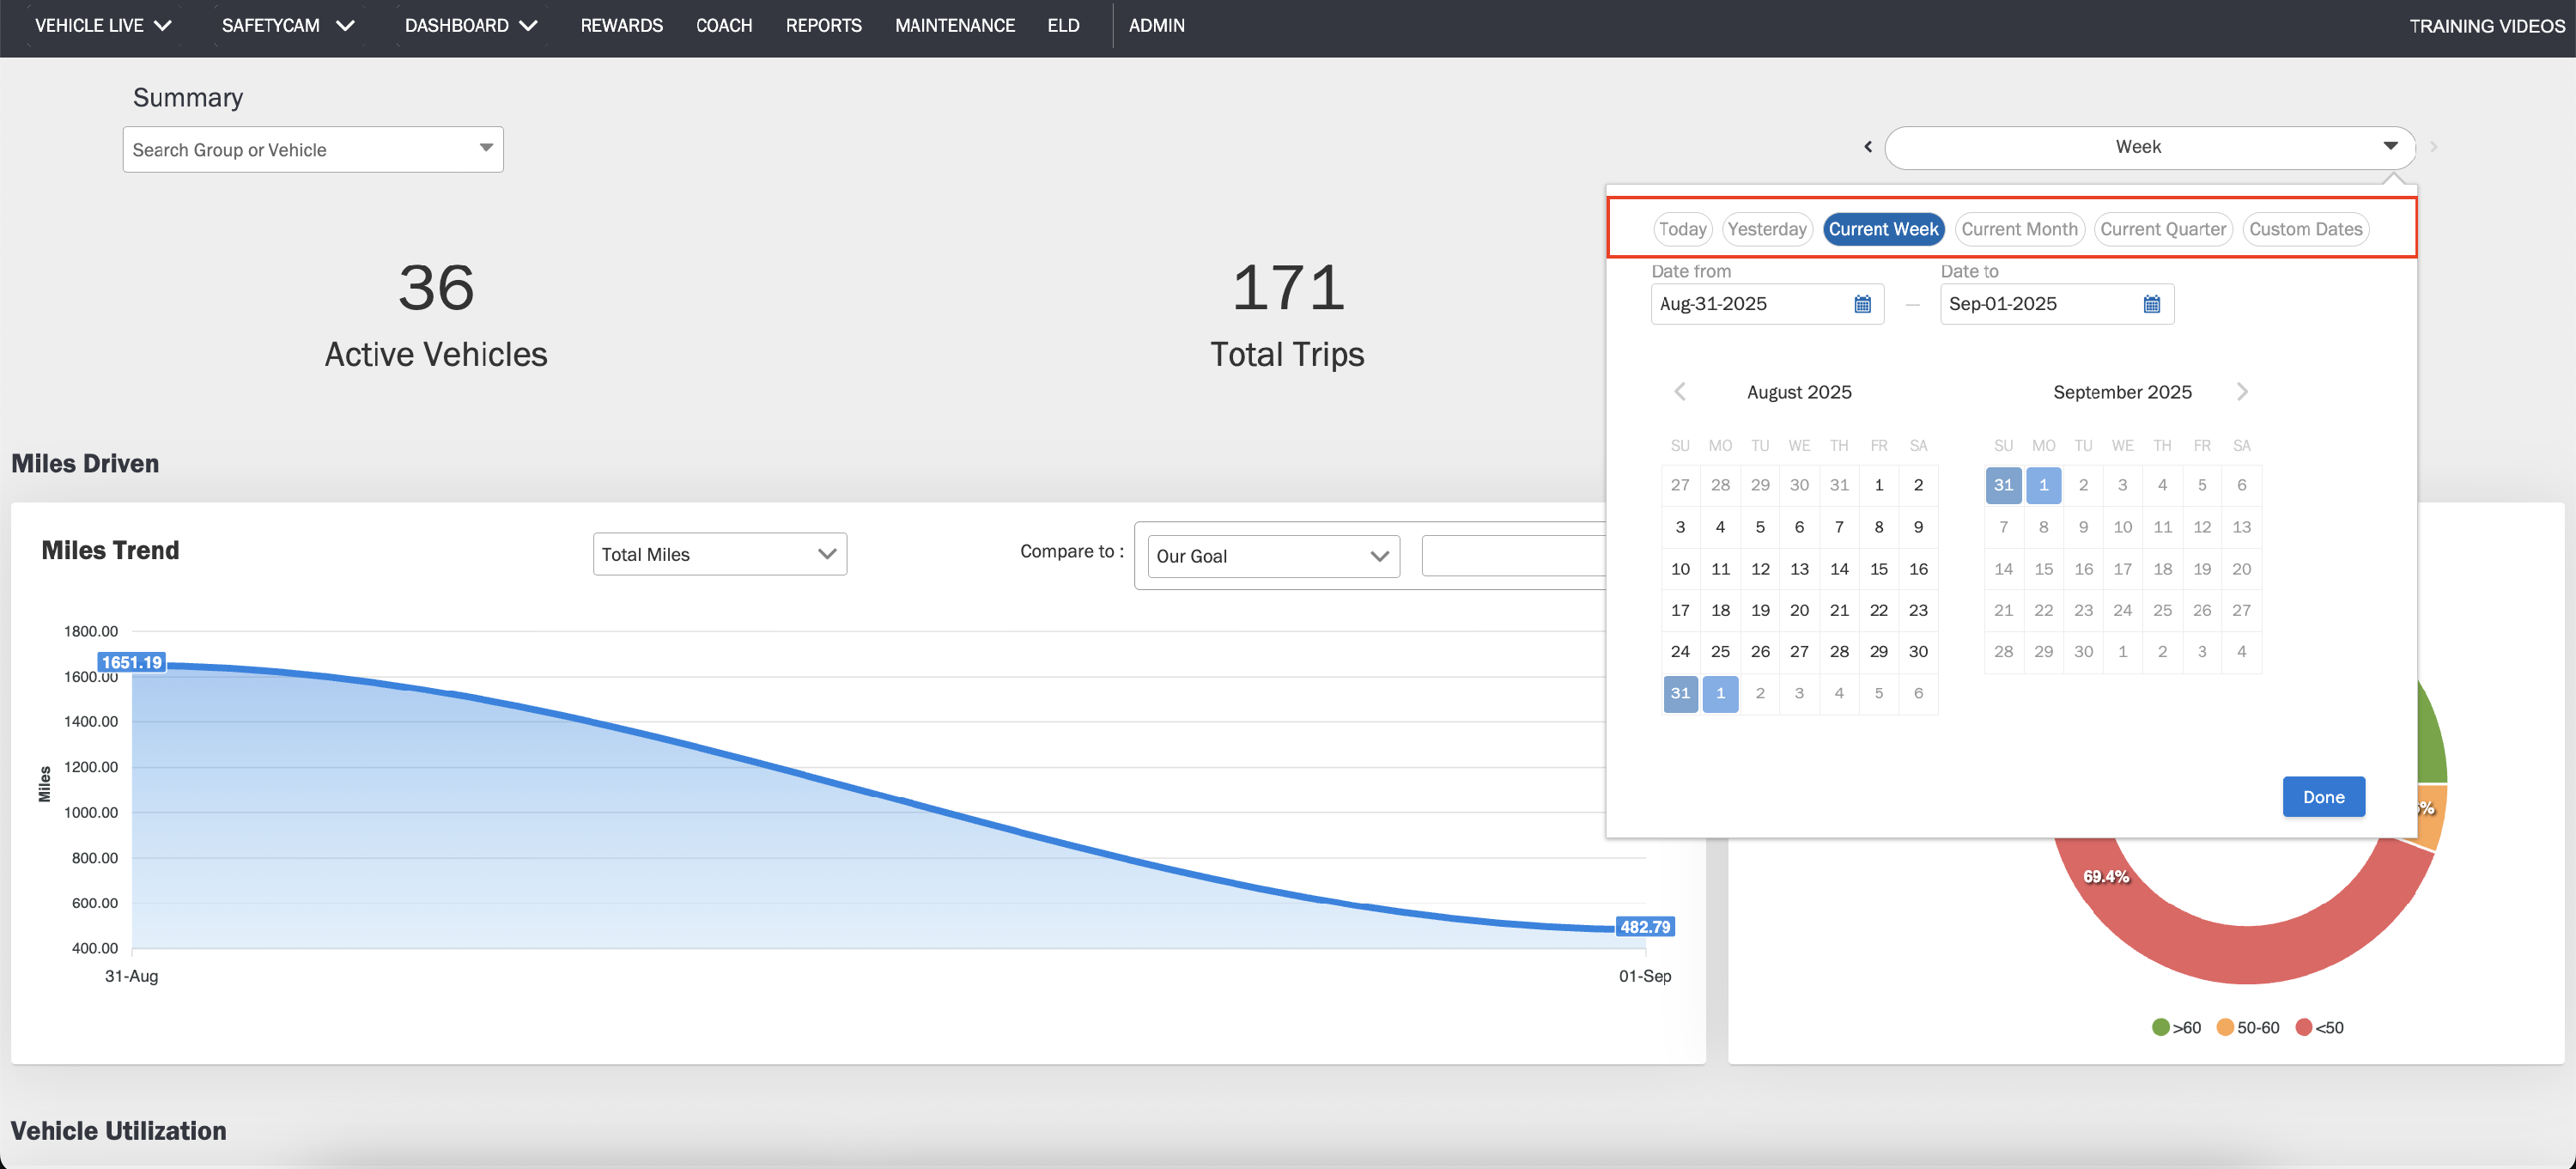The height and width of the screenshot is (1169, 2576).
Task: Select September 30 in the calendar
Action: (2083, 652)
